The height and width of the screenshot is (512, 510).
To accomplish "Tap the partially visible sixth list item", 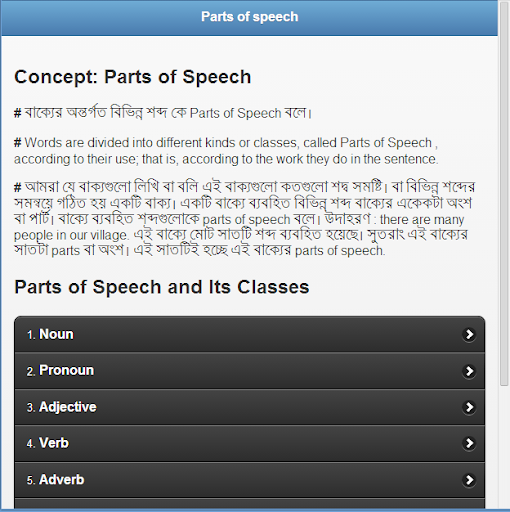I will click(x=250, y=503).
